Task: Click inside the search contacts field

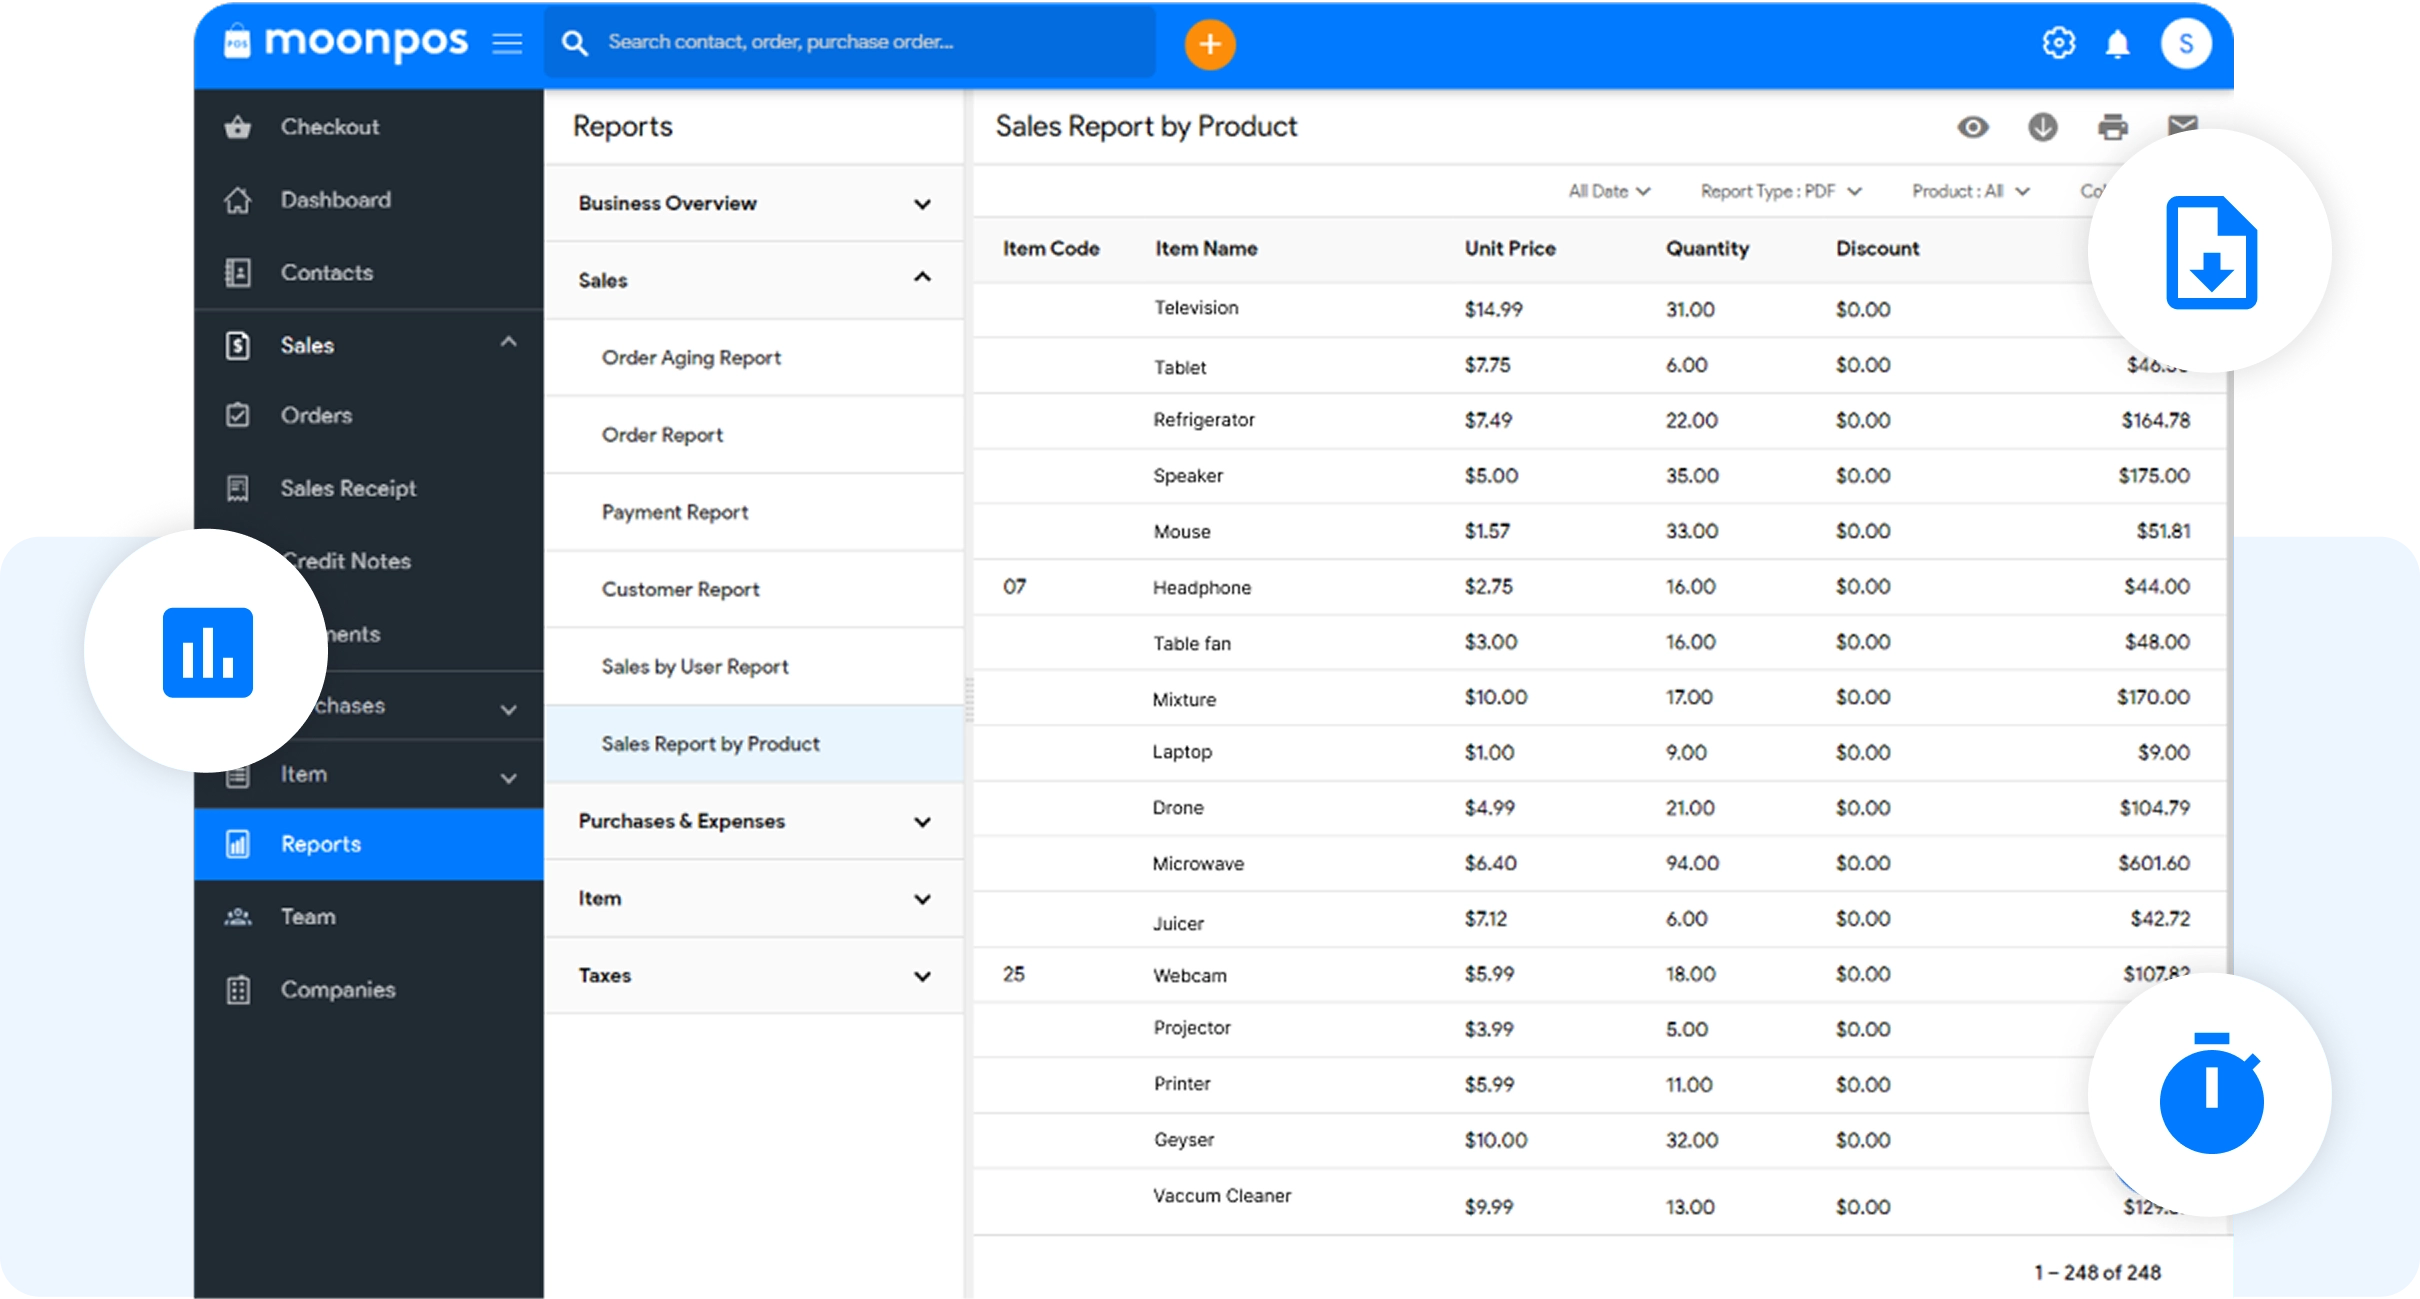Action: point(848,42)
